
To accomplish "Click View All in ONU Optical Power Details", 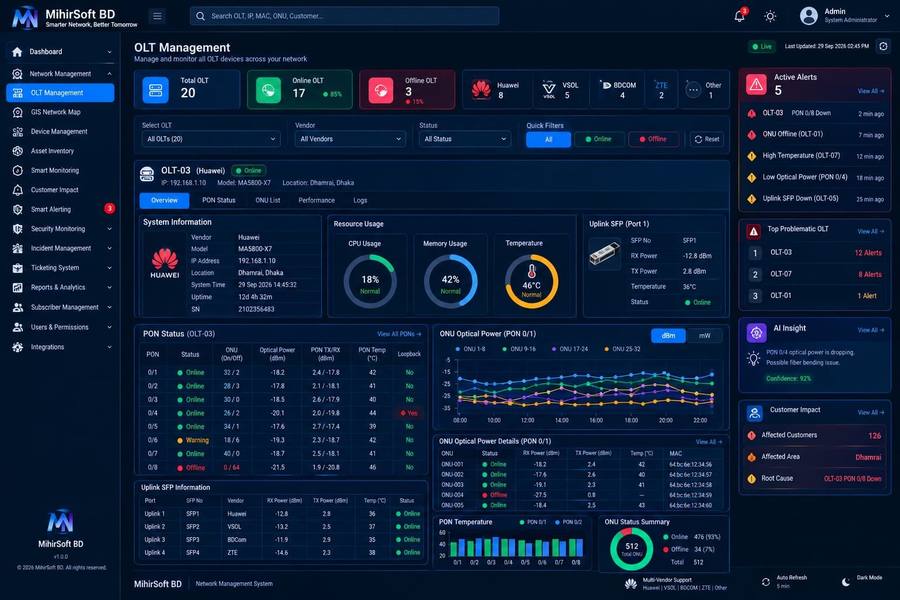I will [709, 442].
